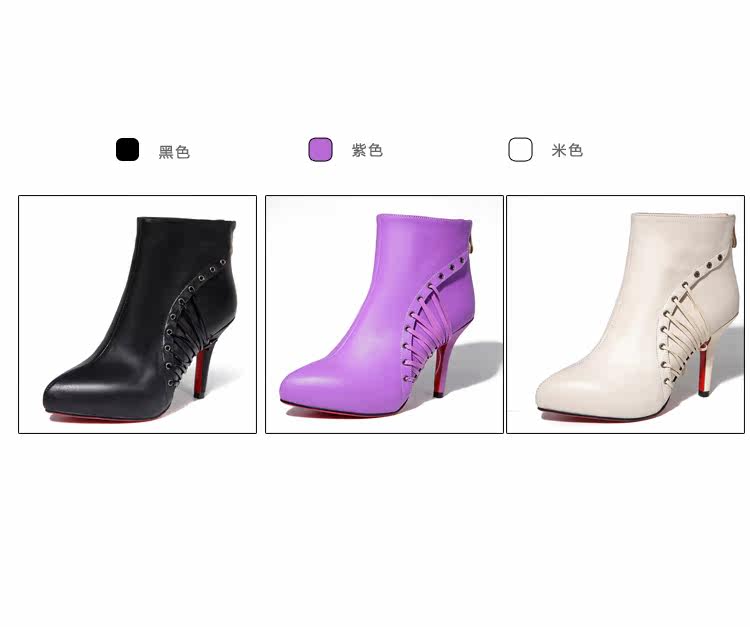
Task: Click the 紫色 label text
Action: click(367, 150)
